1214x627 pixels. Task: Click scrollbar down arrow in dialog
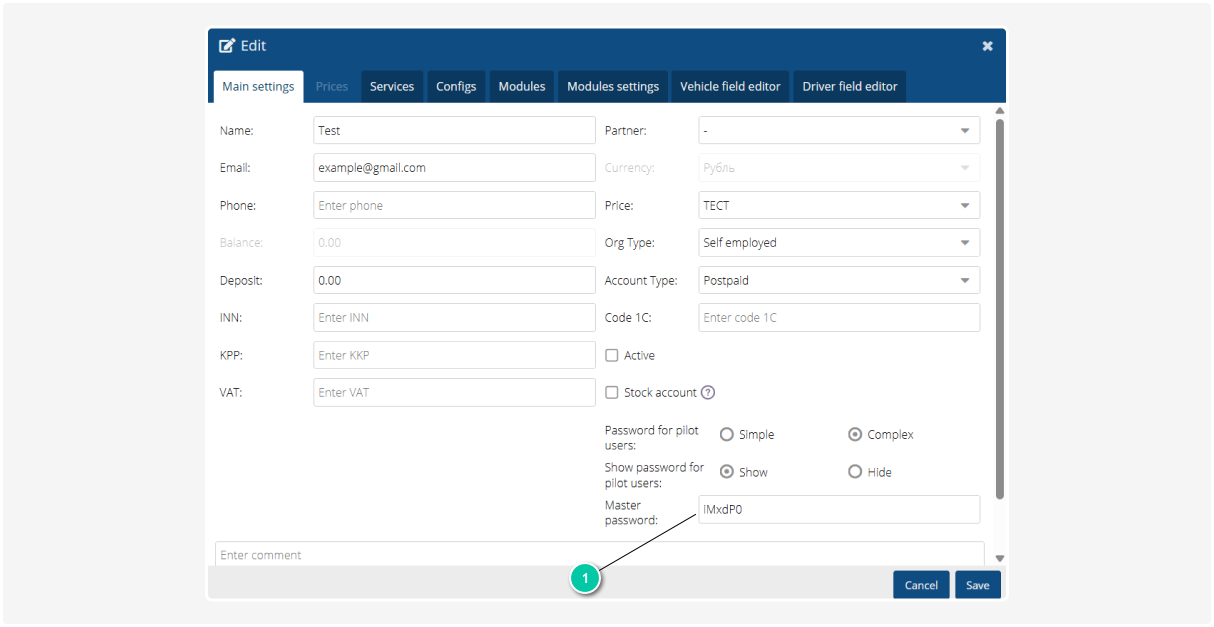coord(999,558)
